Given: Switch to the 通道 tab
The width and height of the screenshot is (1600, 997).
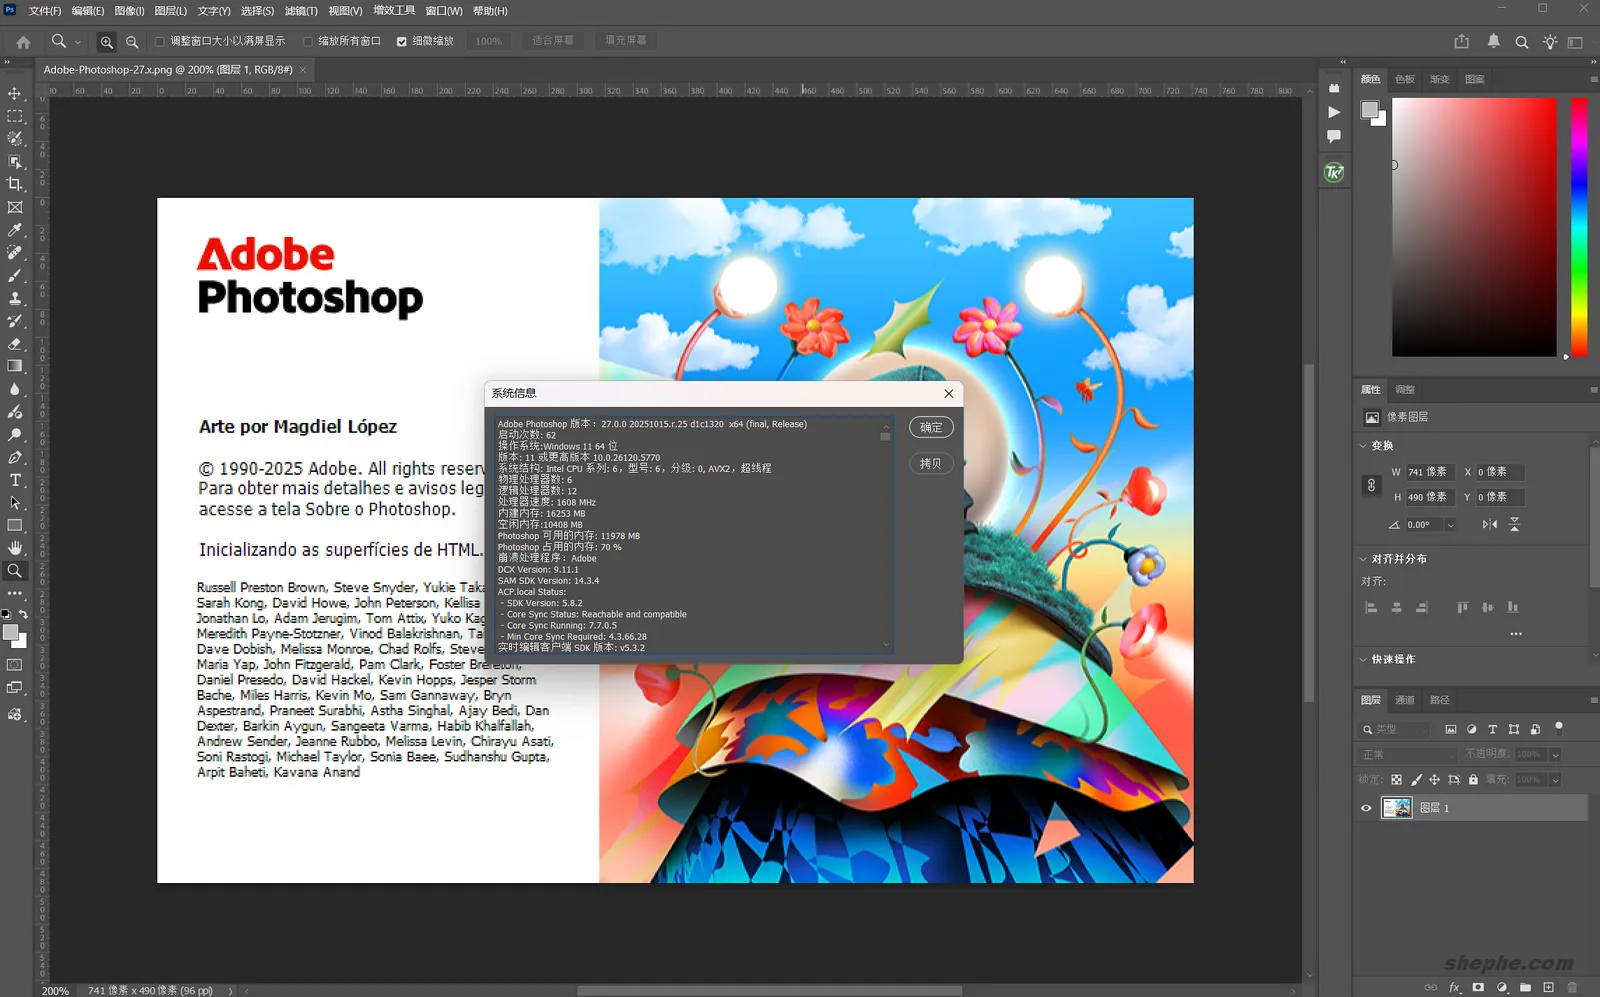Looking at the screenshot, I should click(1405, 700).
